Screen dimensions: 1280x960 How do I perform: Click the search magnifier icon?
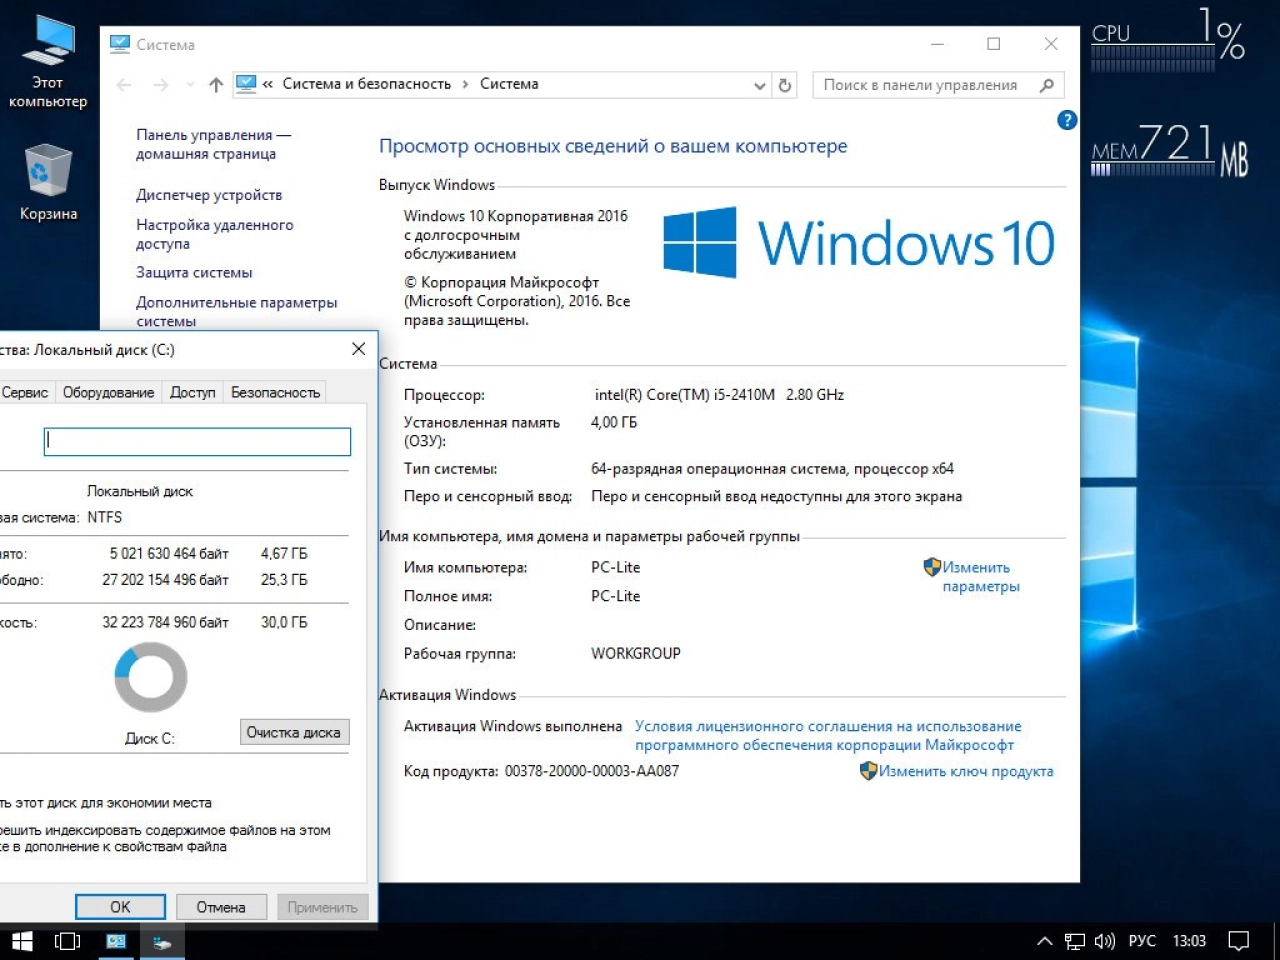1047,85
